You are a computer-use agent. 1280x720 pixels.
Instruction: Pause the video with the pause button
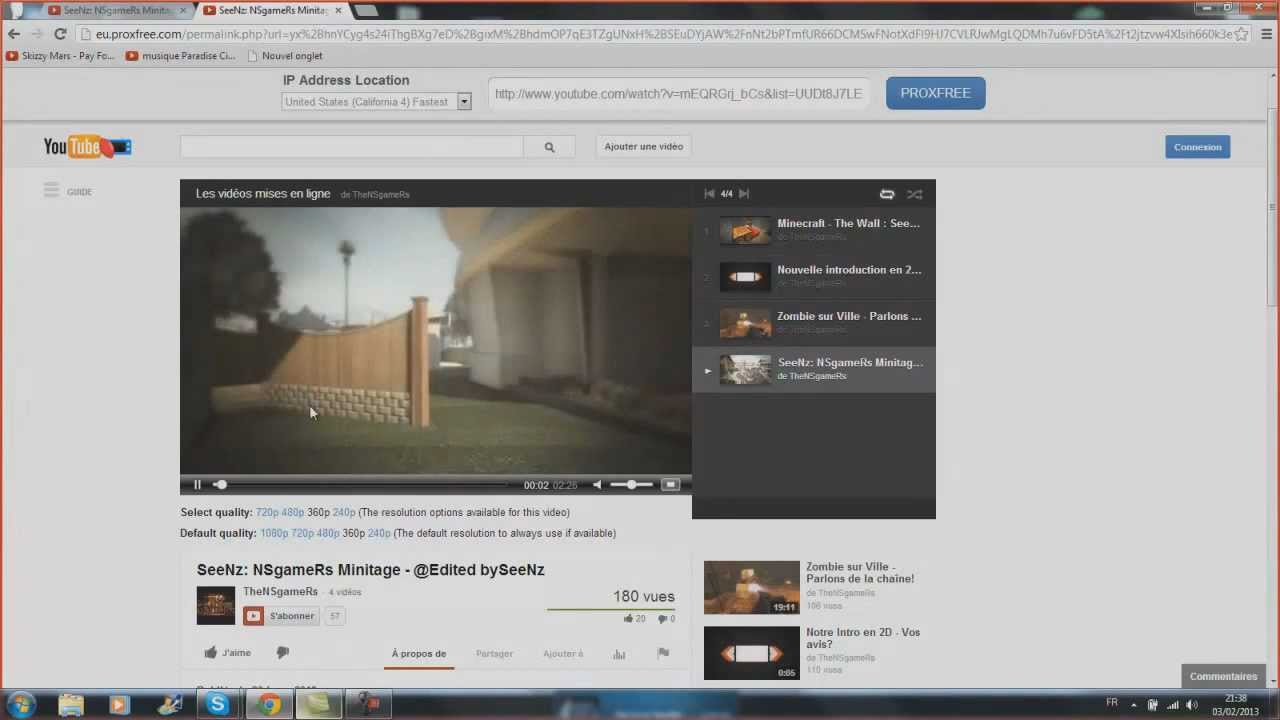[x=197, y=485]
